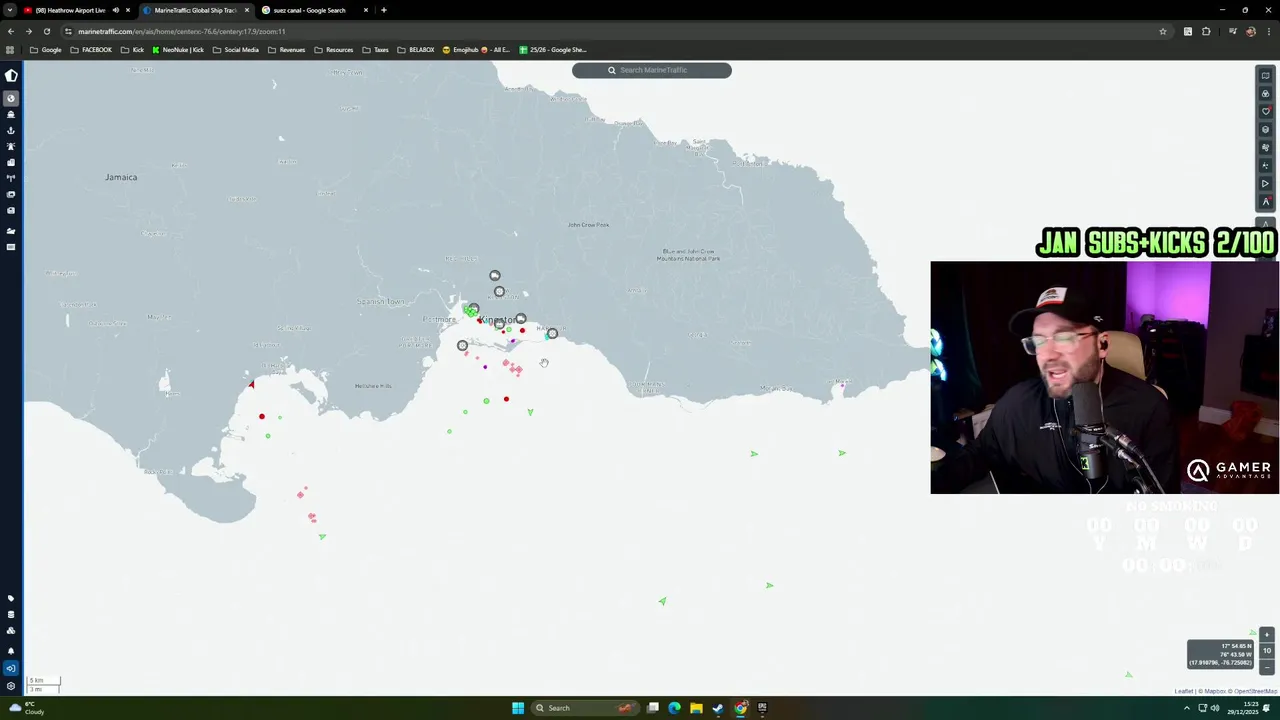The height and width of the screenshot is (720, 1280).
Task: Select the green vessel arrow south of Kingston
Action: pyautogui.click(x=530, y=411)
